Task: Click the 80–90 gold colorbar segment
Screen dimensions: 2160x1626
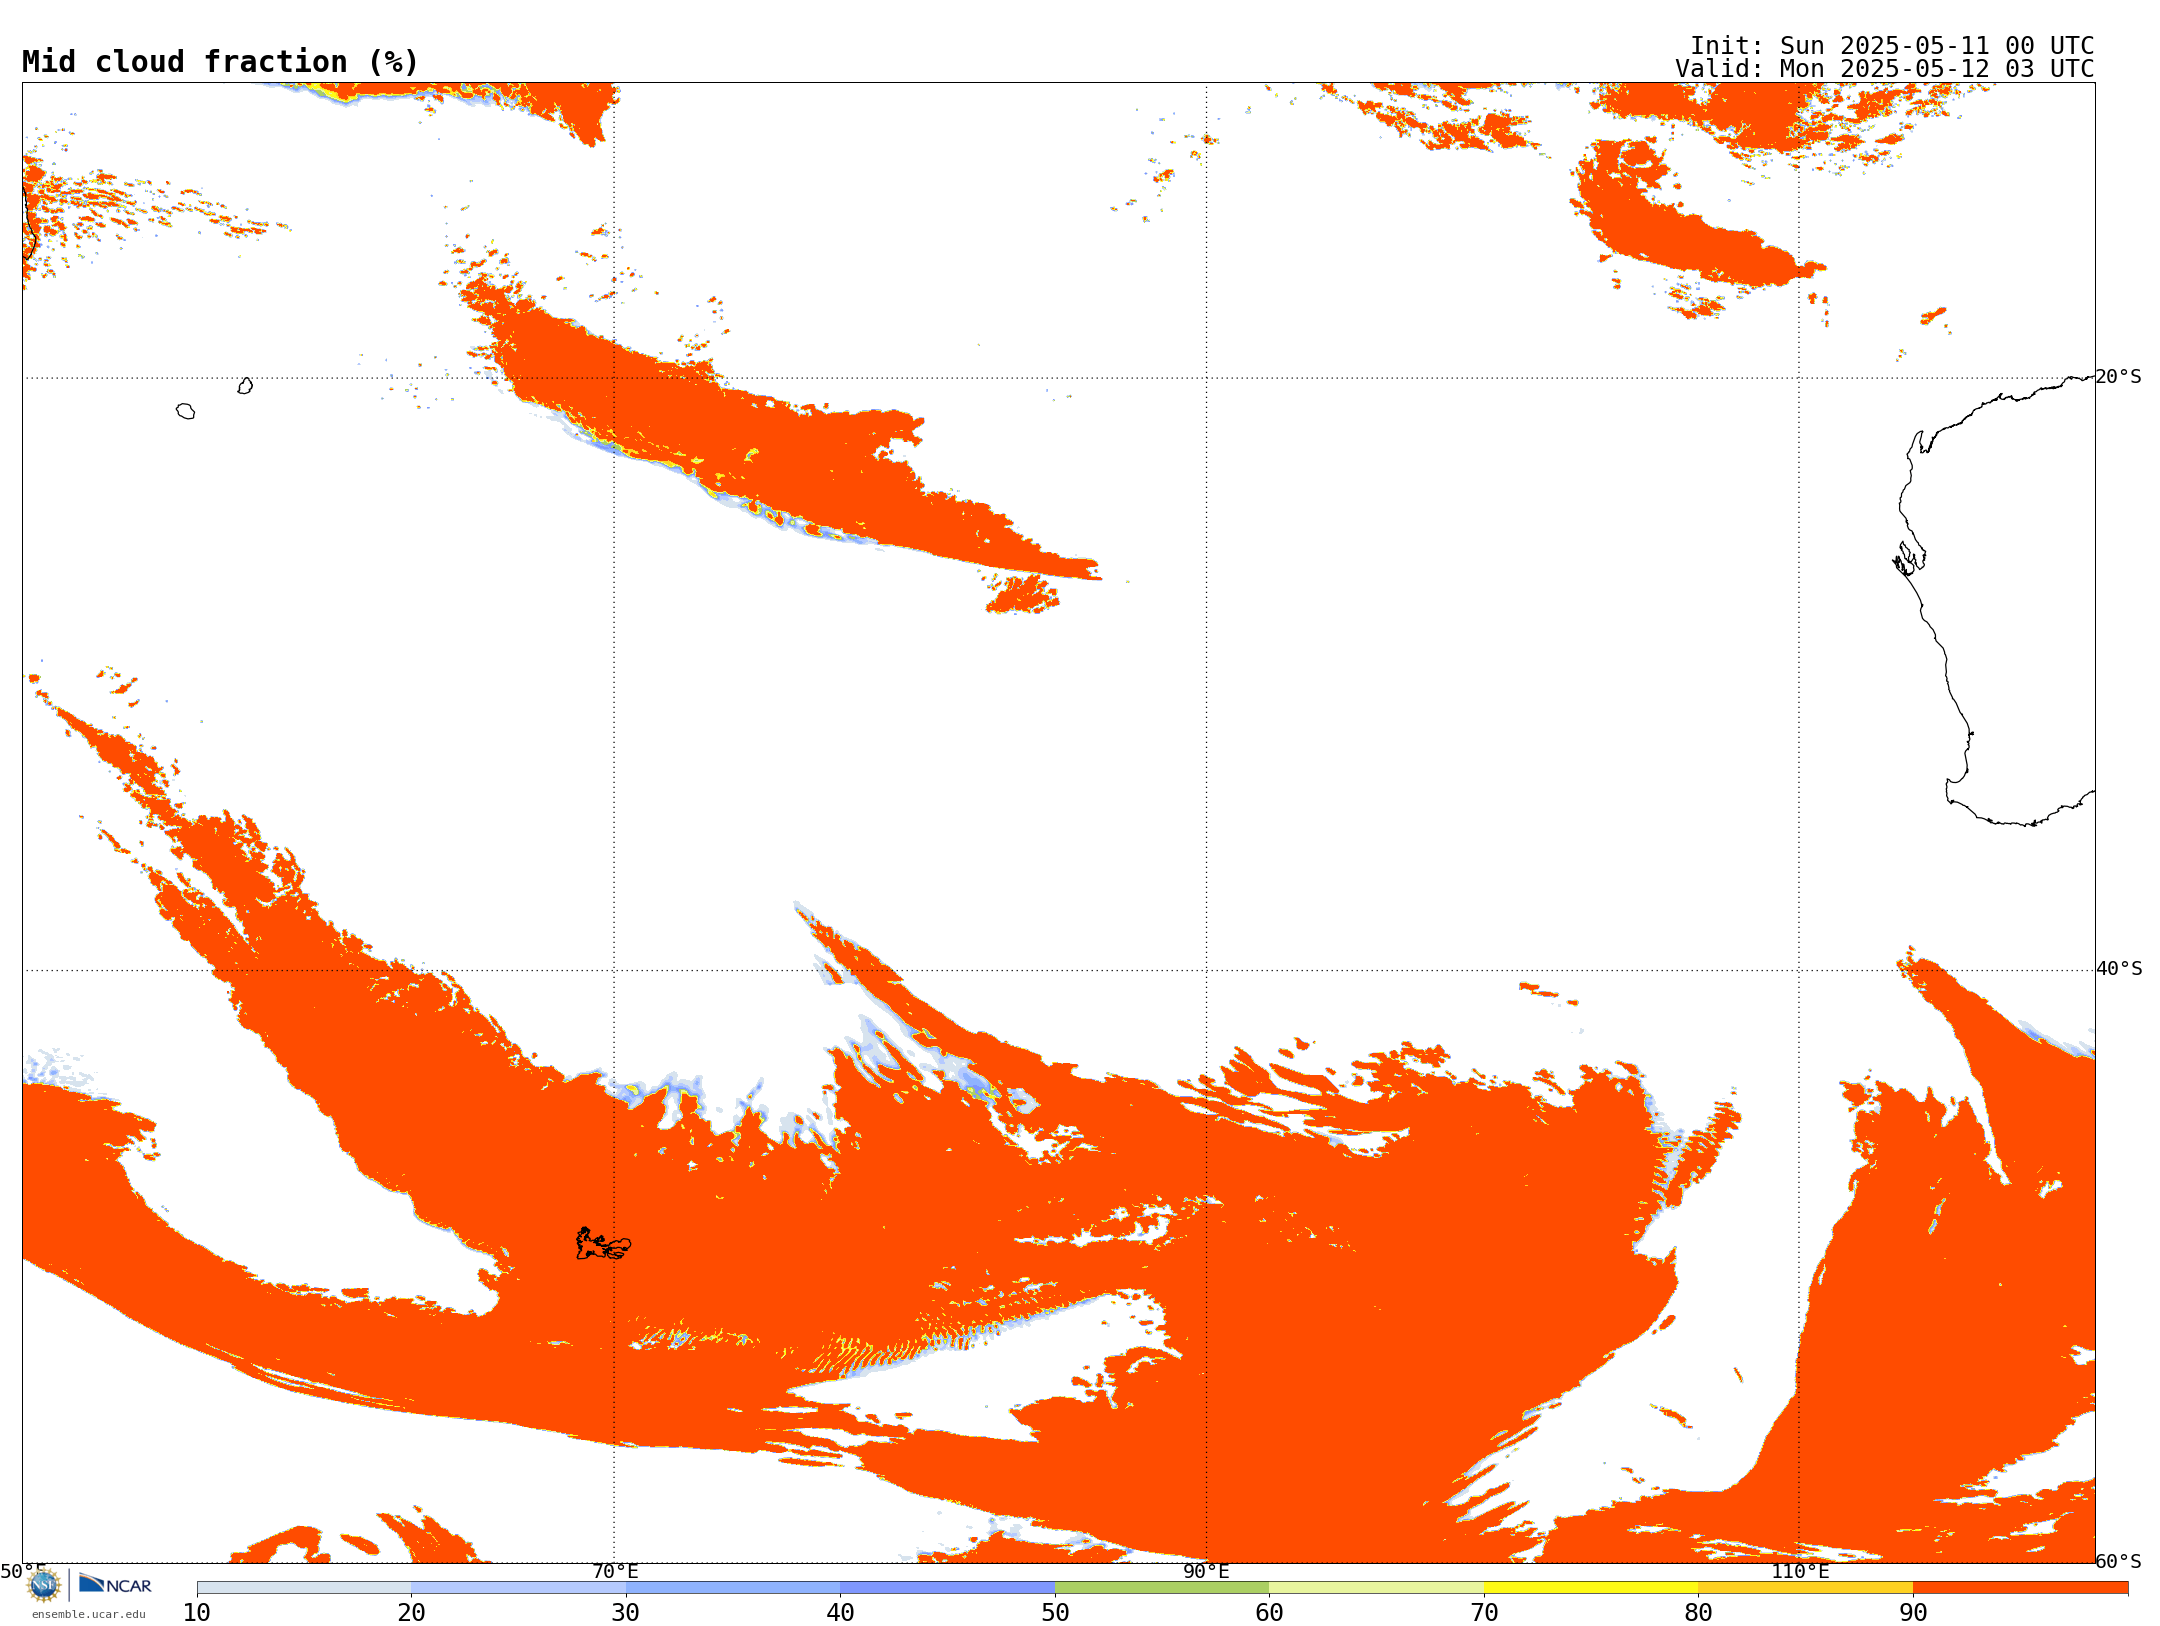Action: click(x=1806, y=1588)
